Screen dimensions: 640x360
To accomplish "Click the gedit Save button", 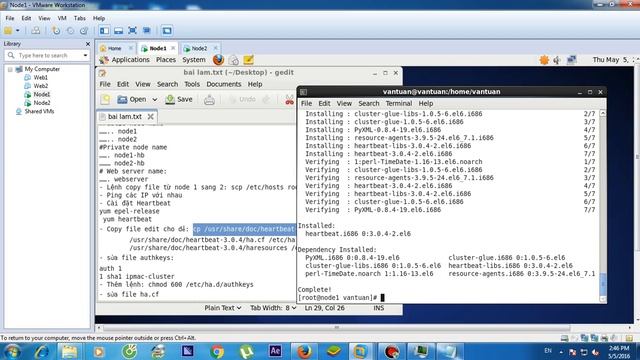I will [x=179, y=99].
